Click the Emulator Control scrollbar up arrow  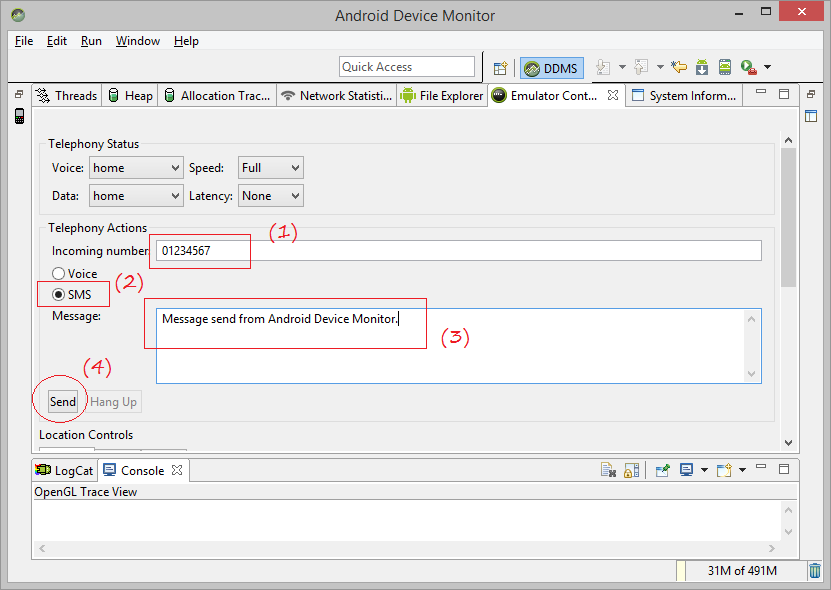coord(788,140)
